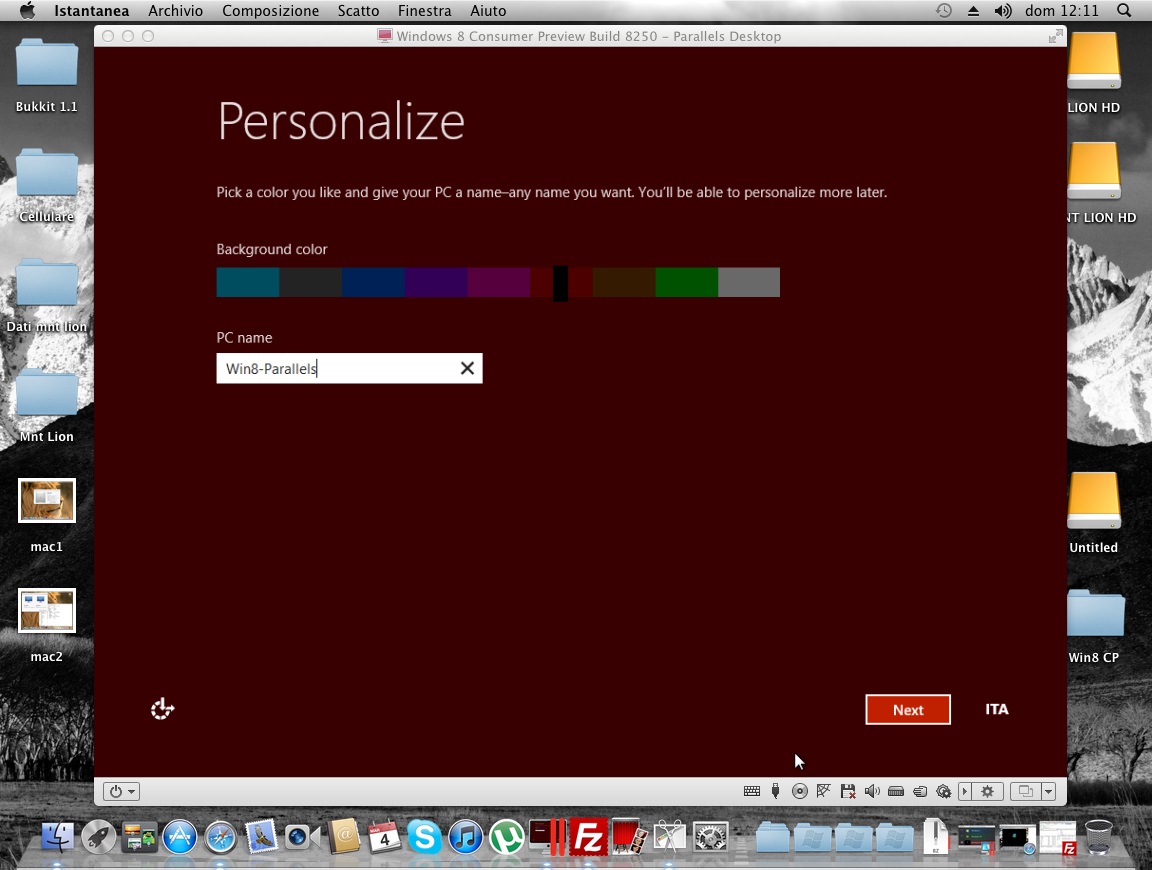The image size is (1152, 870).
Task: Open the Parallels CD/DVD drive icon
Action: tap(799, 791)
